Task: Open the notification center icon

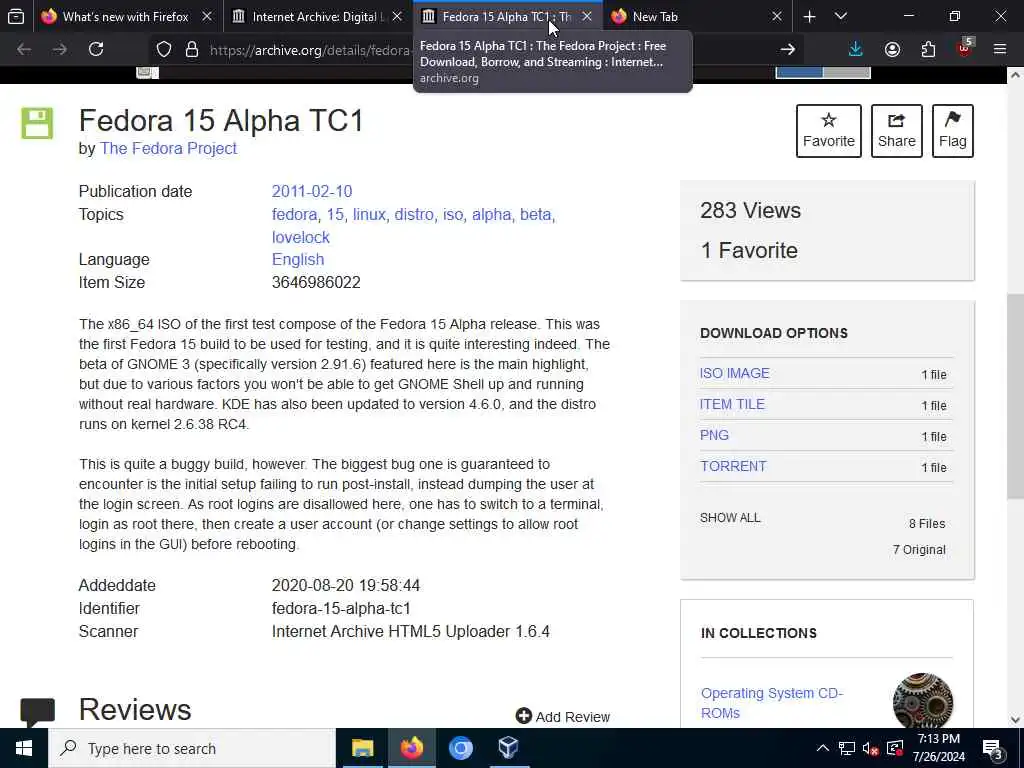Action: (x=993, y=749)
